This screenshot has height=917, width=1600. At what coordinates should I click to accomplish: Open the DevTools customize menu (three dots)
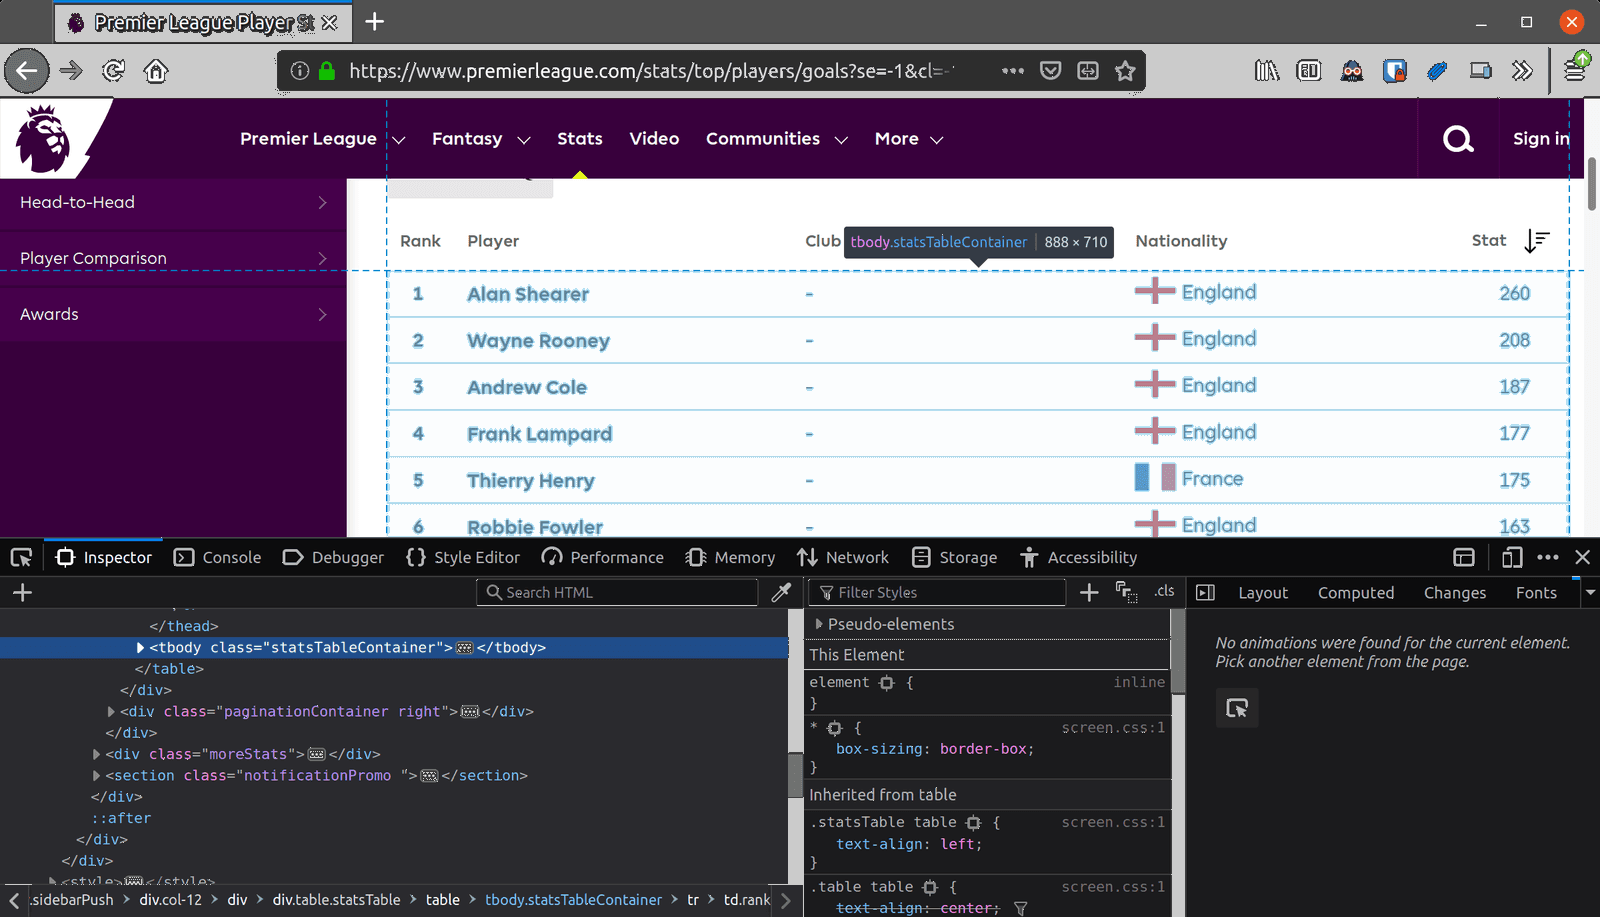pos(1546,557)
